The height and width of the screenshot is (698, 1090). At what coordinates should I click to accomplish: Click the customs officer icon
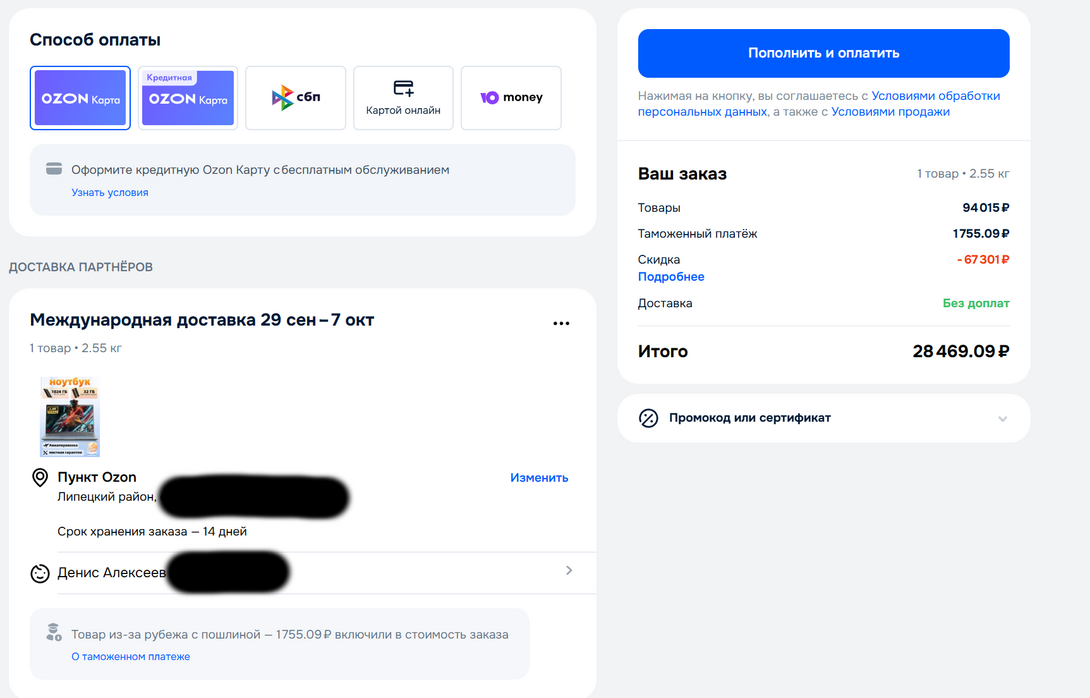(54, 633)
